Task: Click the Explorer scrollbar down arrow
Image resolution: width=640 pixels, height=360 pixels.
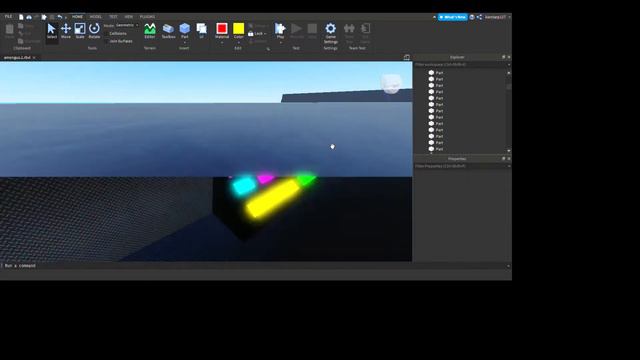Action: coord(509,151)
